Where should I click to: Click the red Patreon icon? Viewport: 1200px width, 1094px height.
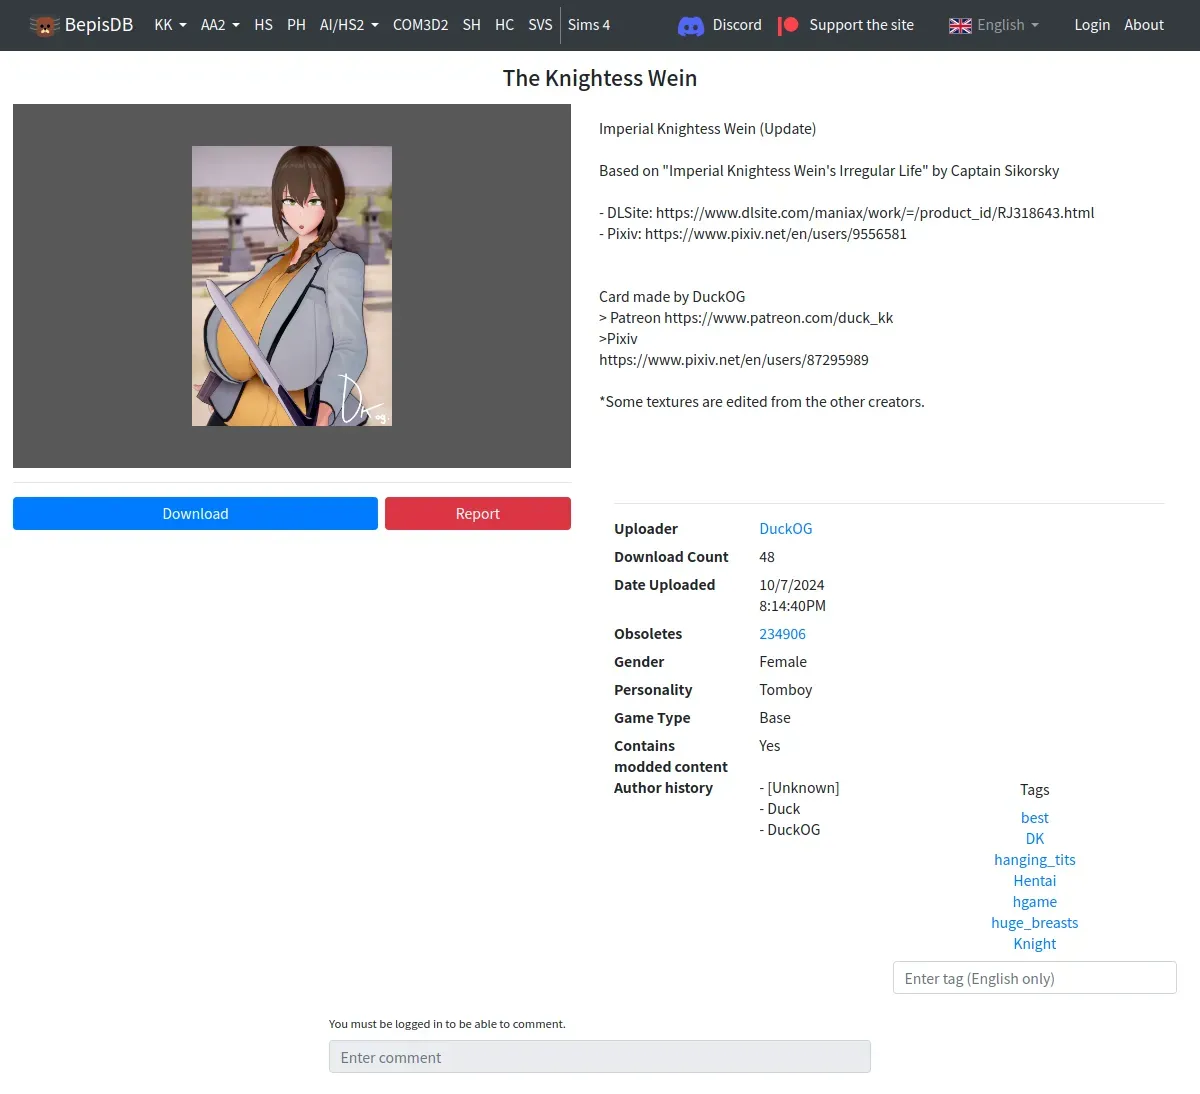788,25
